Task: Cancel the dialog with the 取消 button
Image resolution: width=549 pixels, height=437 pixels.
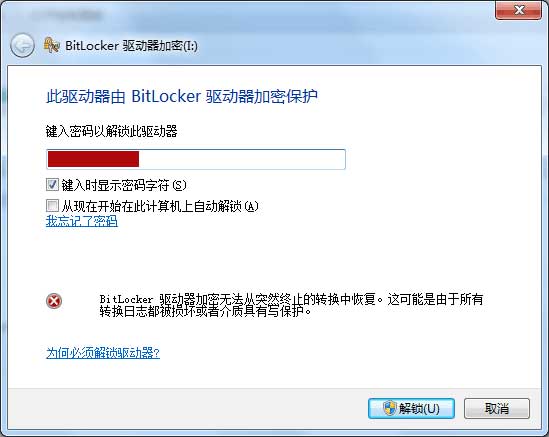Action: (x=497, y=408)
